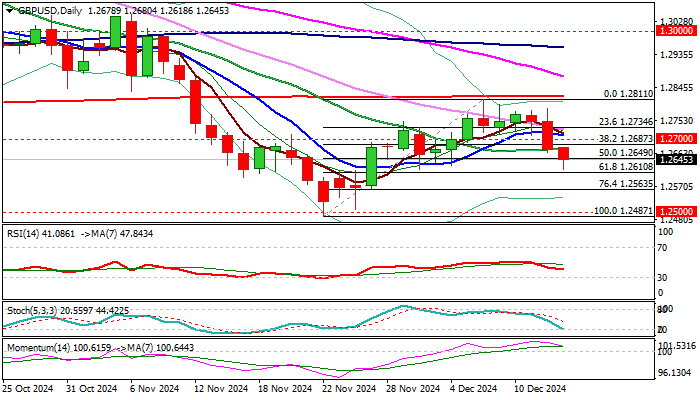Click the Fibonacci 61.8 1.26108 label
The width and height of the screenshot is (700, 400).
click(626, 167)
